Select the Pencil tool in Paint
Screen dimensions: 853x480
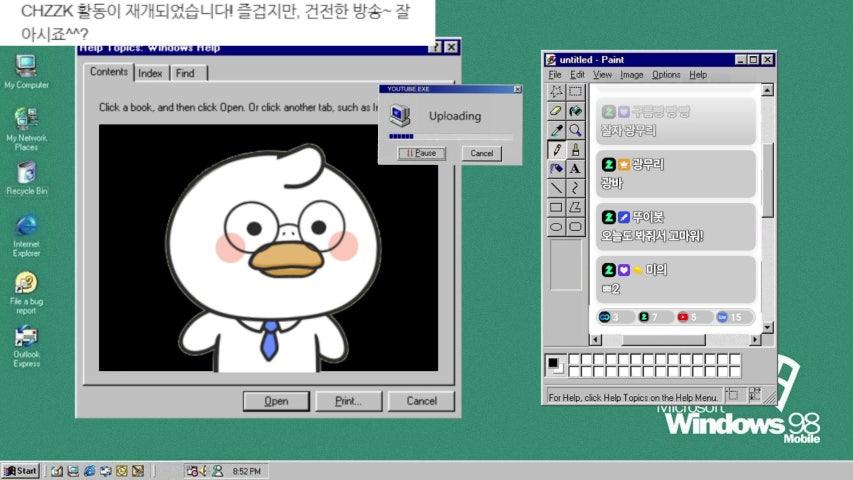[x=556, y=150]
